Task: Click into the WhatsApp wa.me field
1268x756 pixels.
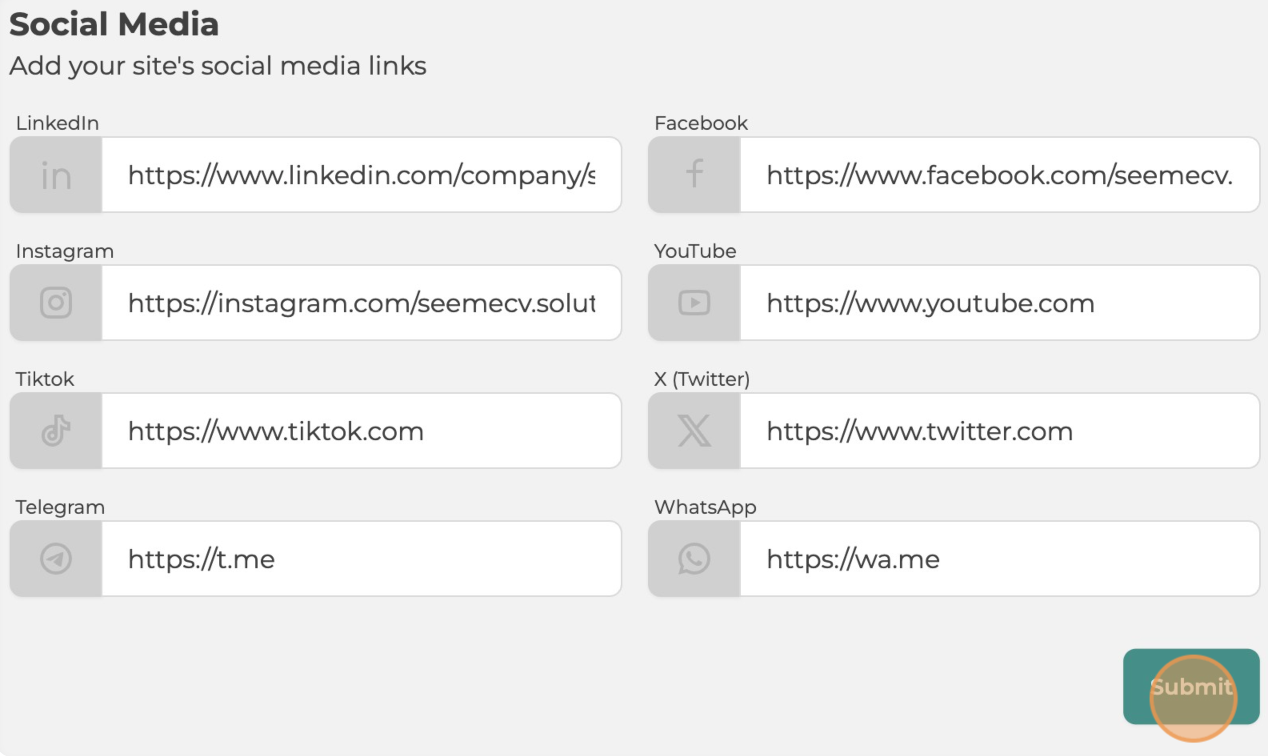Action: point(999,559)
